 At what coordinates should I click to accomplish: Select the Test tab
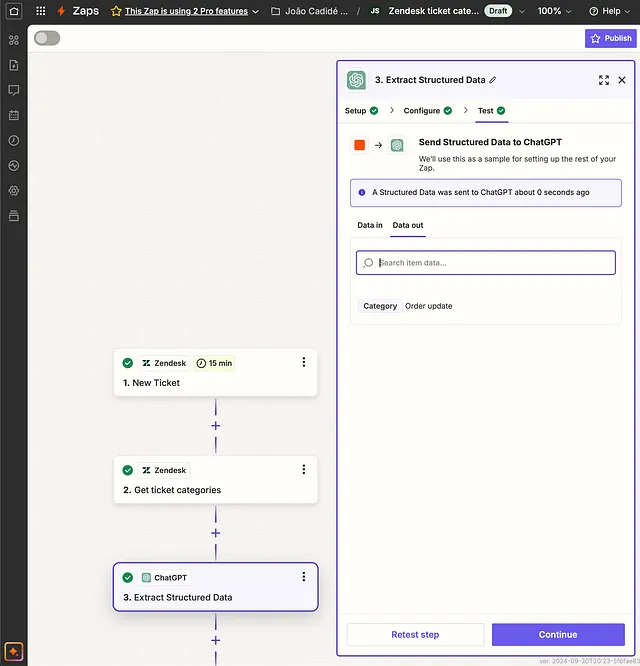[491, 110]
